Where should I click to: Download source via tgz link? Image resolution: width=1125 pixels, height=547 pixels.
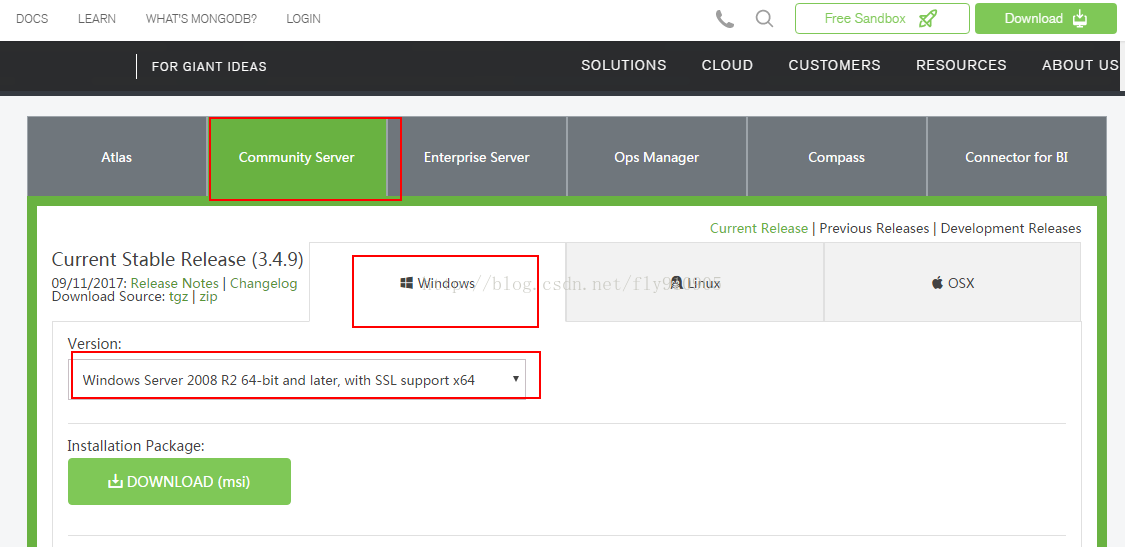[177, 296]
